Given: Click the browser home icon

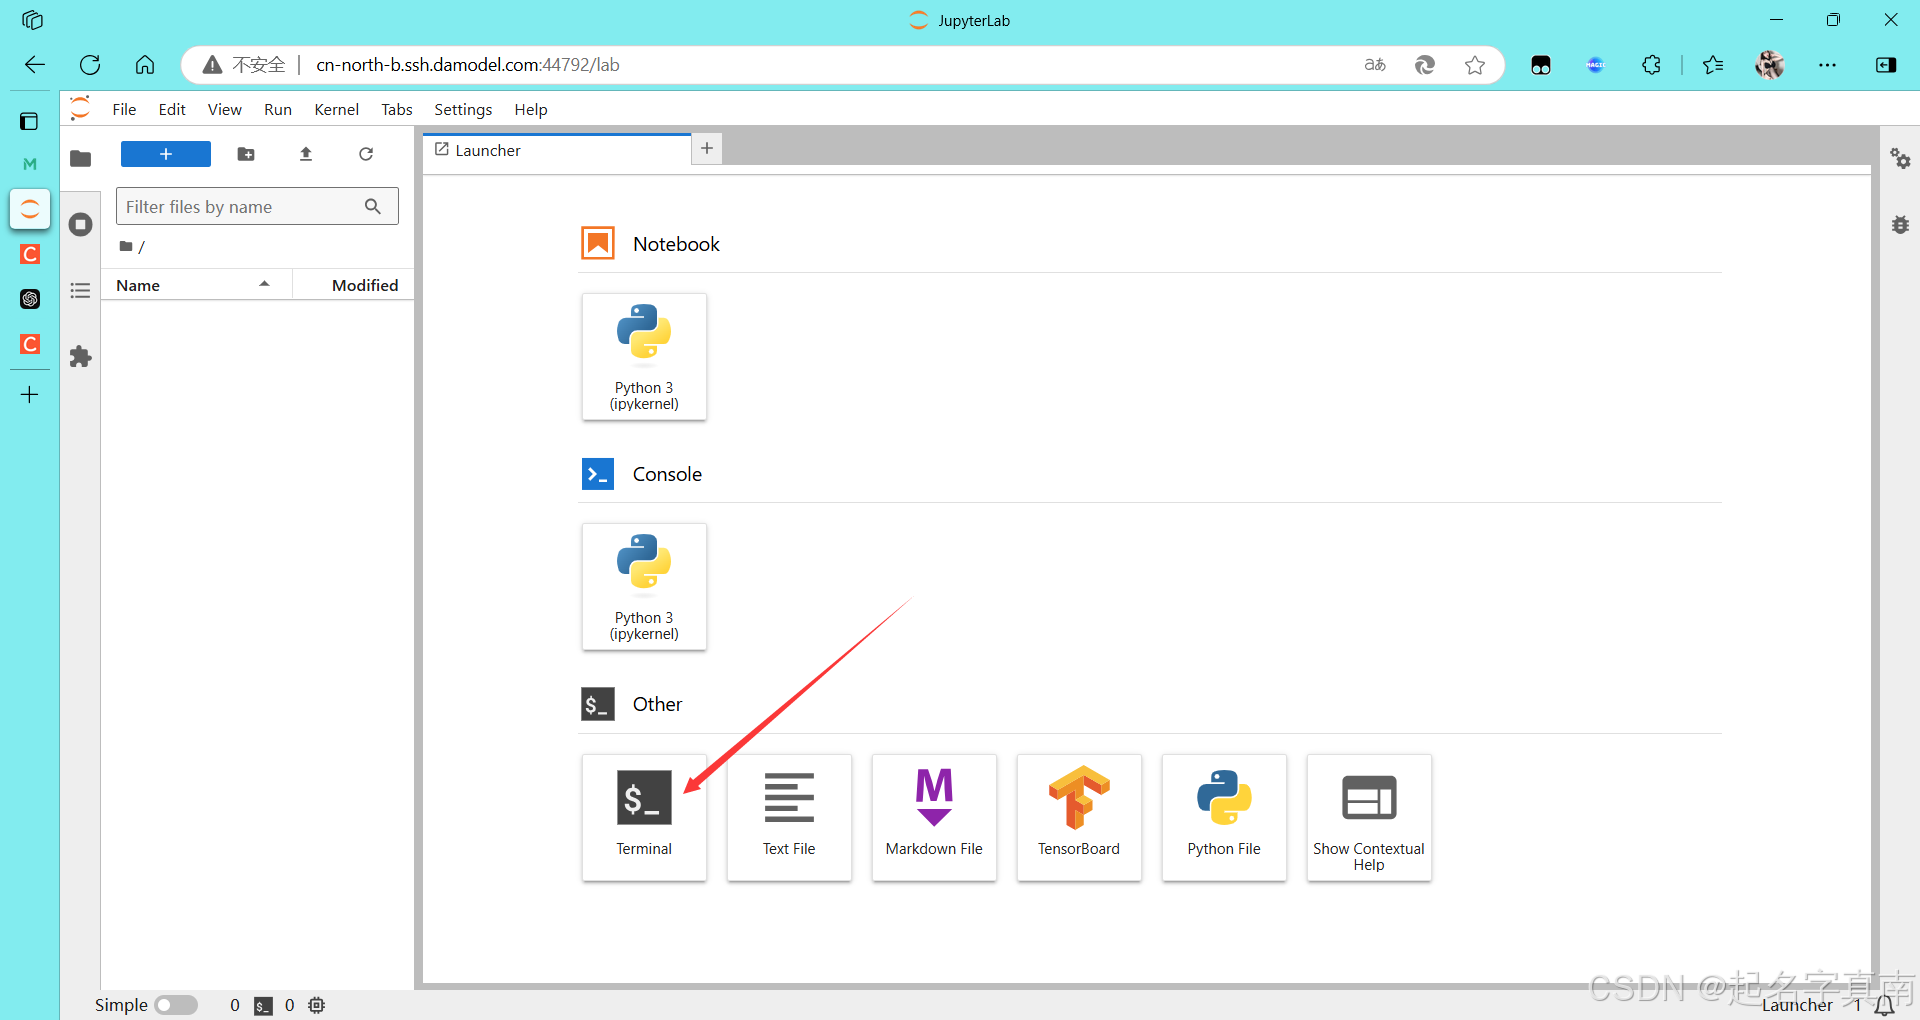Looking at the screenshot, I should (x=145, y=65).
